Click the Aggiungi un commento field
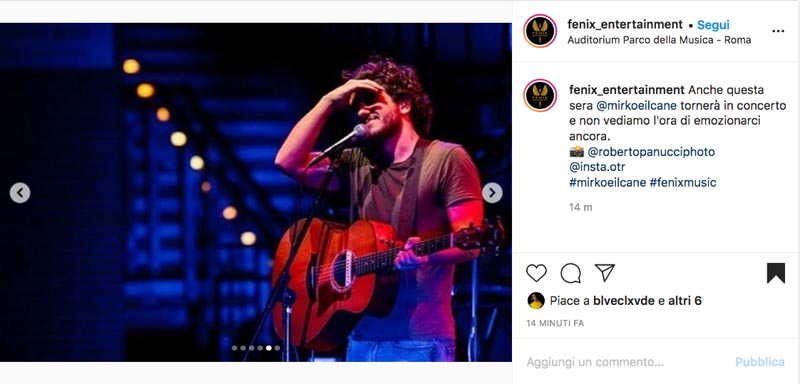800x384 pixels. click(x=628, y=362)
